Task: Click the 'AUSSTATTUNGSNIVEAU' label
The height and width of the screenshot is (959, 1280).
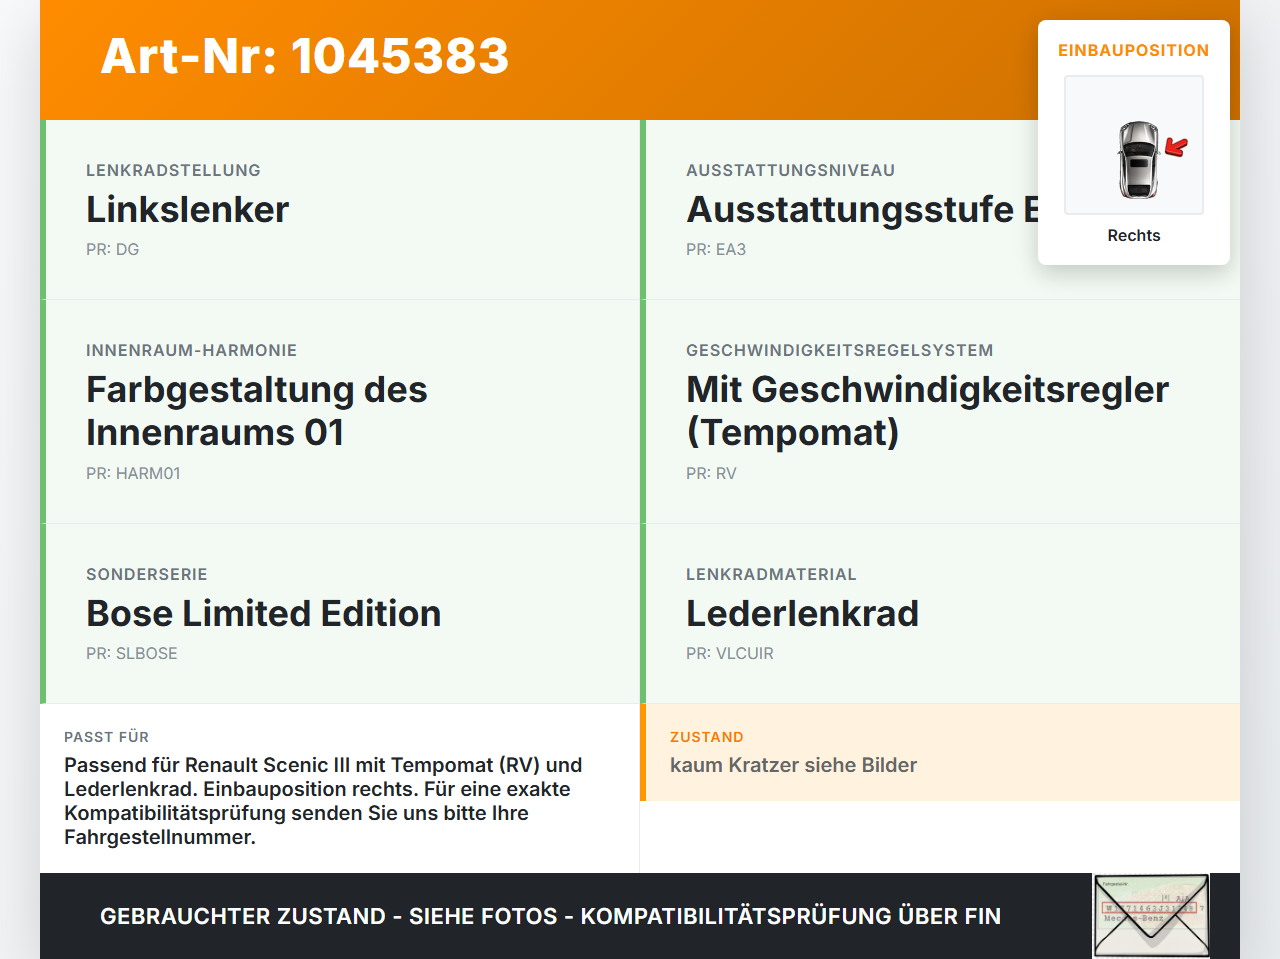Action: [x=790, y=171]
